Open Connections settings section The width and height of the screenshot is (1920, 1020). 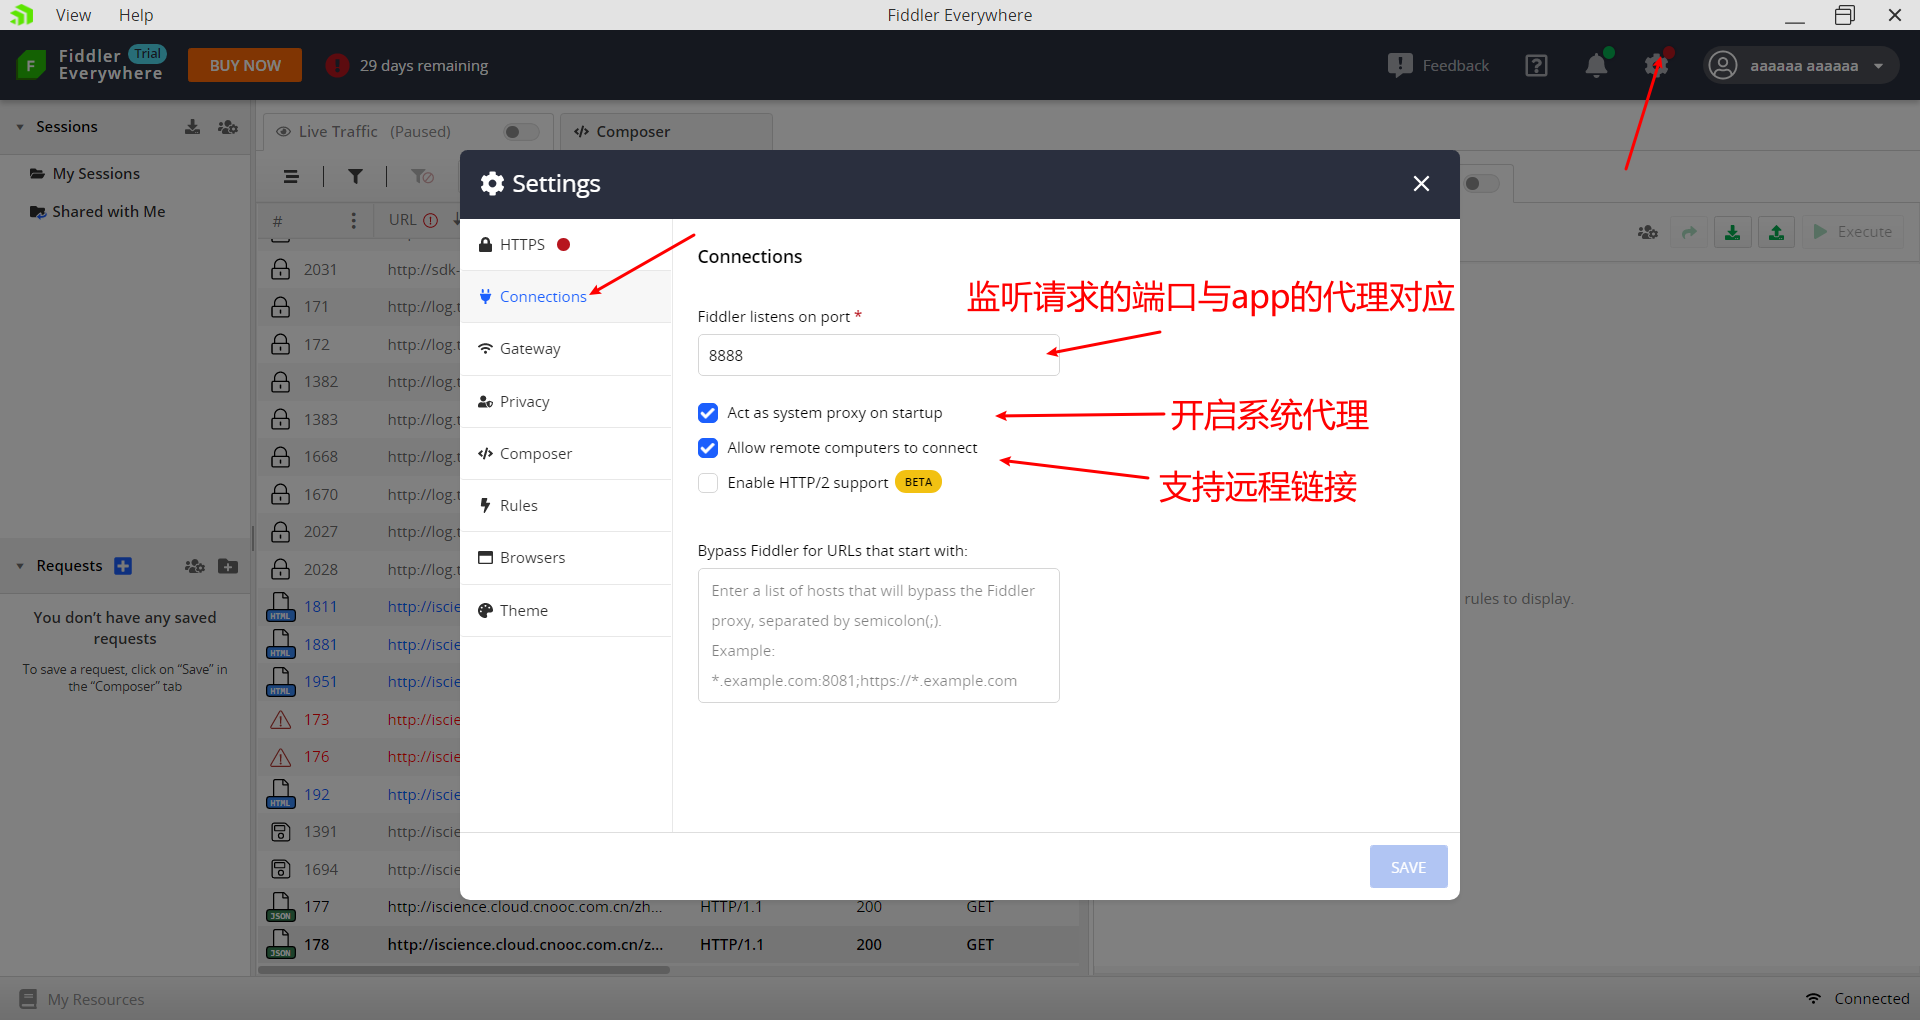pyautogui.click(x=566, y=296)
